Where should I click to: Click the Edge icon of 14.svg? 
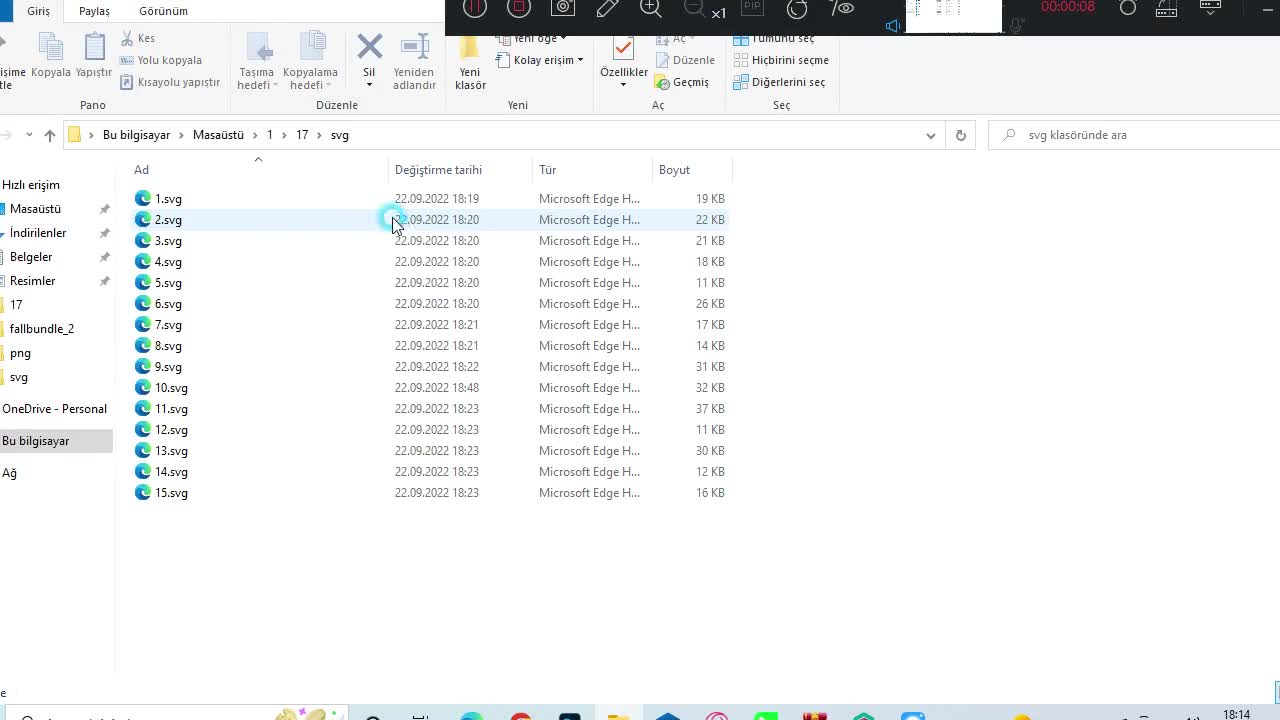pyautogui.click(x=143, y=472)
